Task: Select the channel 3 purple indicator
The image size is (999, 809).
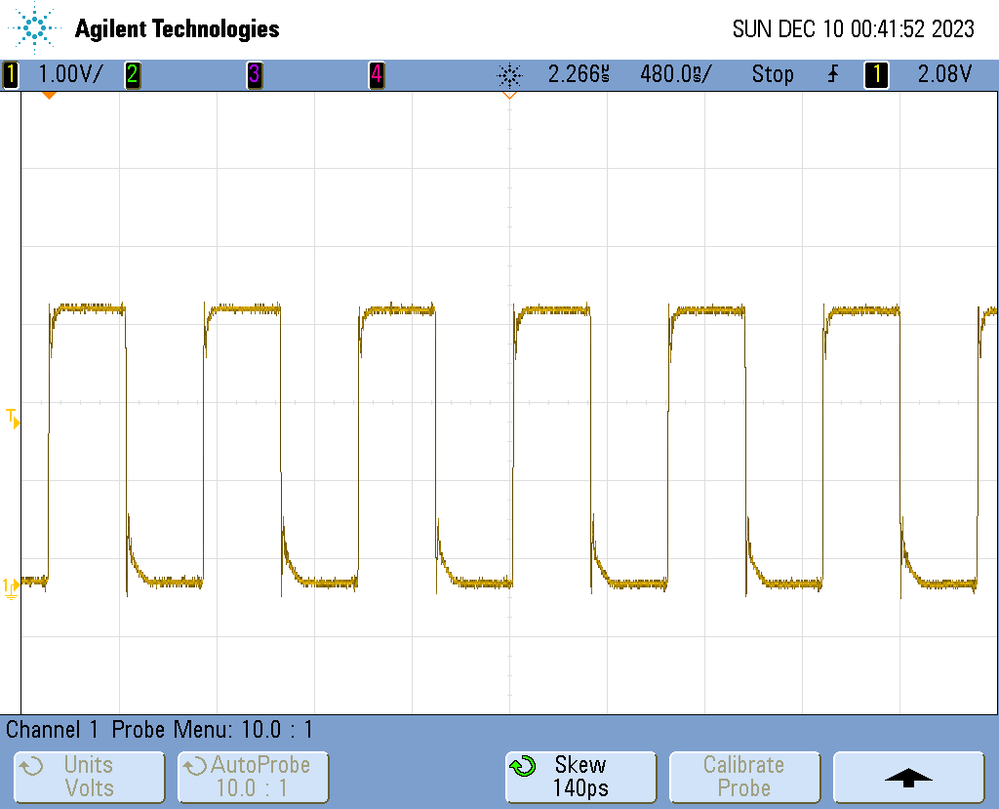Action: pos(255,75)
